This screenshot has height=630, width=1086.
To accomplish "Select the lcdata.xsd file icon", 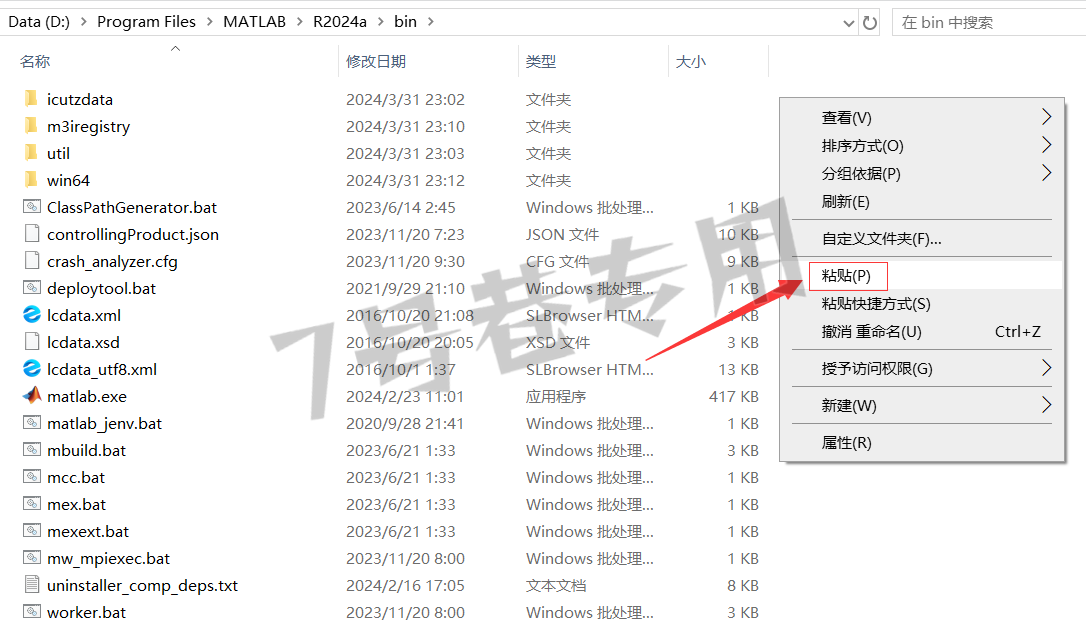I will [x=32, y=342].
